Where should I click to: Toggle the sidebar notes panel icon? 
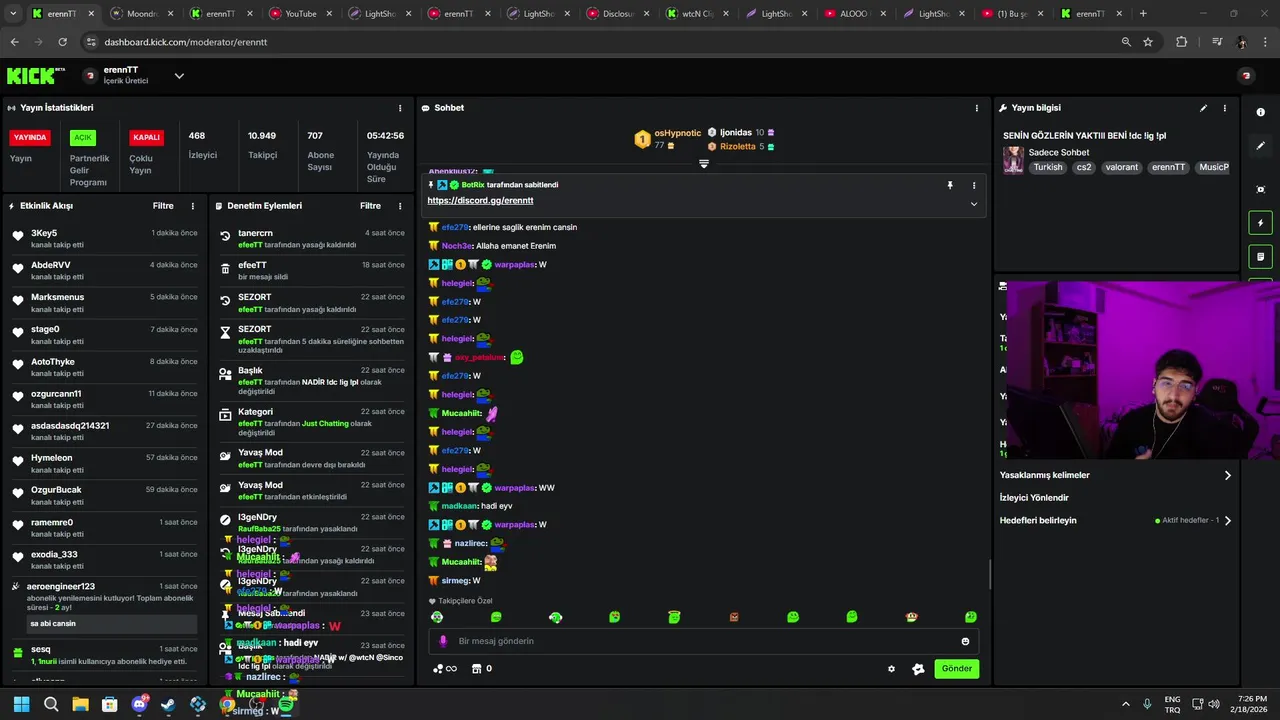click(x=1261, y=257)
